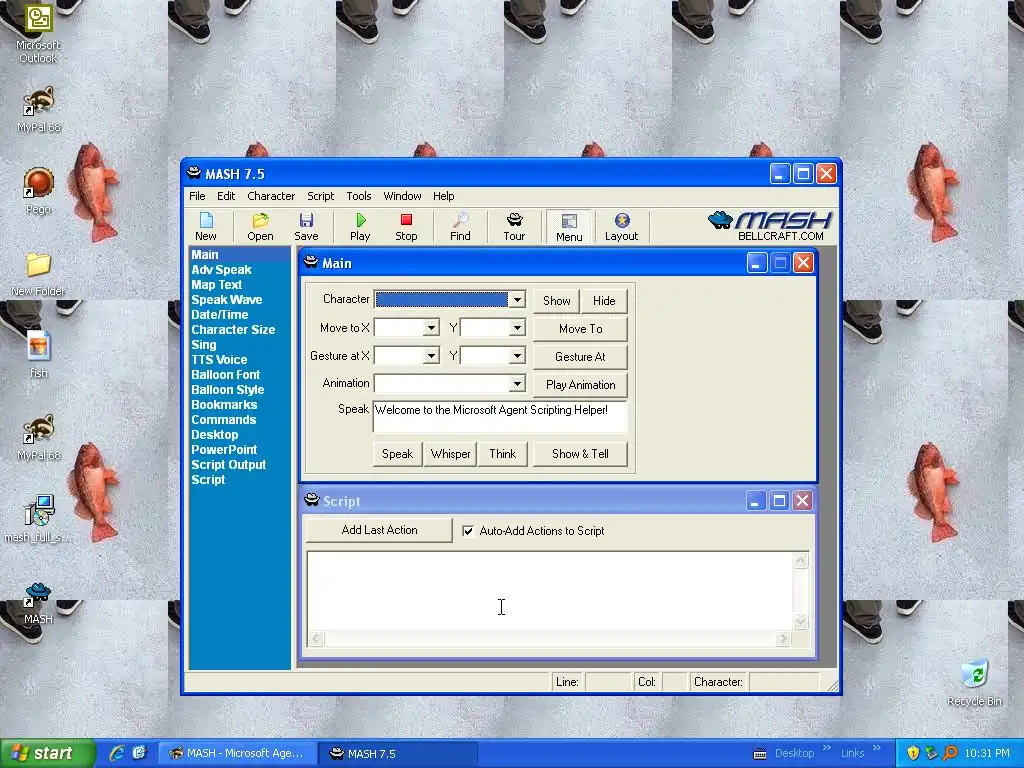The height and width of the screenshot is (768, 1024).
Task: Select the mash_full_s... installer desktop icon
Action: pyautogui.click(x=38, y=519)
